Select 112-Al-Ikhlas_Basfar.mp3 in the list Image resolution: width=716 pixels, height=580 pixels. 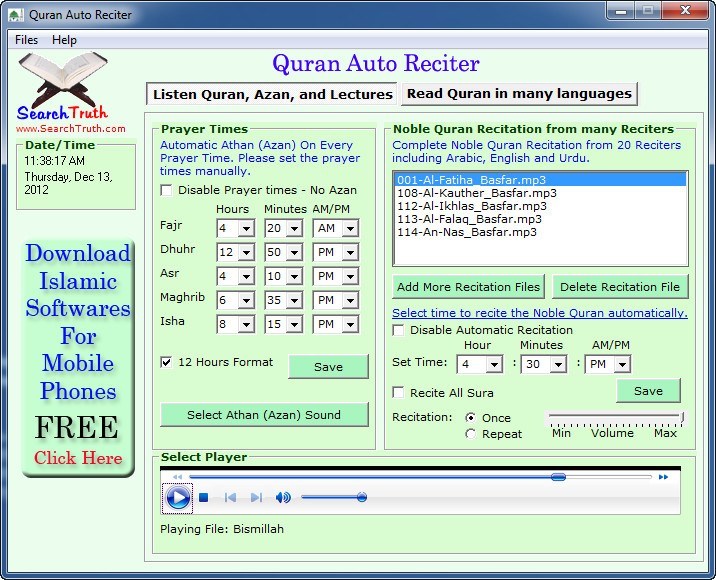[540, 206]
